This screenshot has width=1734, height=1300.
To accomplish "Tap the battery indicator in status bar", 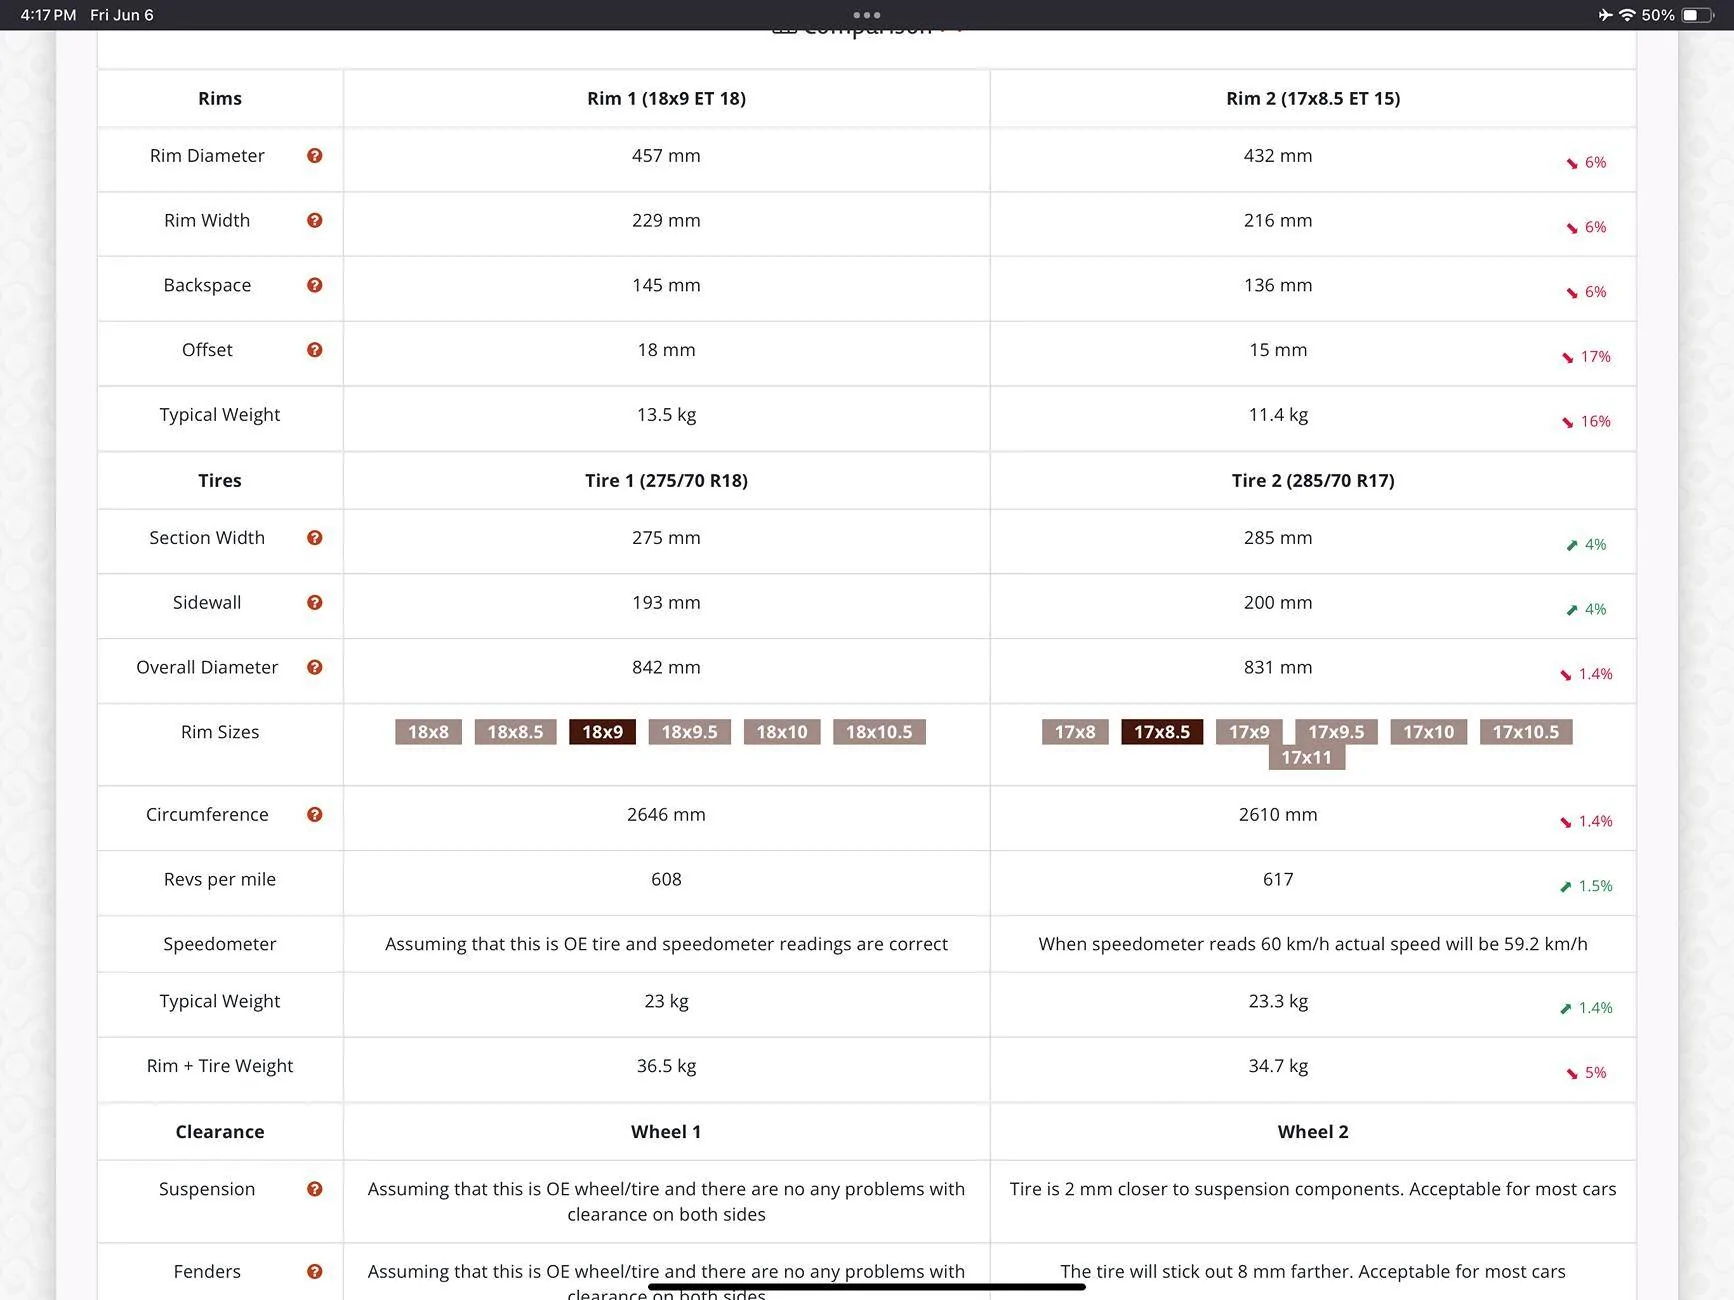I will click(x=1696, y=15).
